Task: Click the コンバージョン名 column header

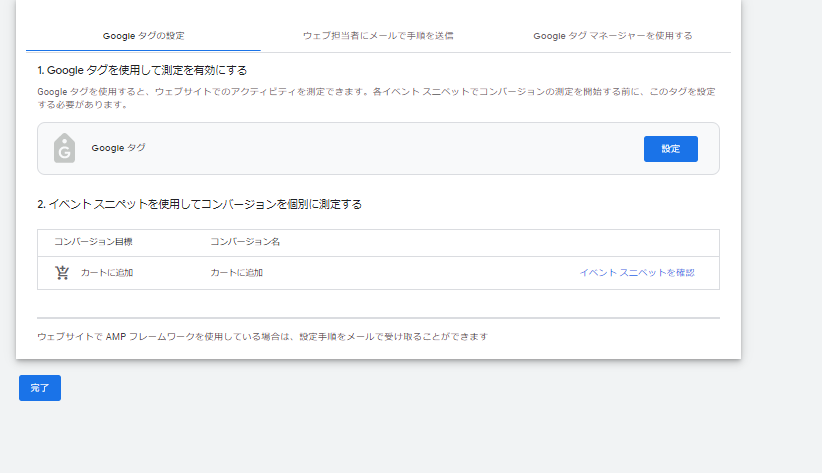Action: coord(245,242)
